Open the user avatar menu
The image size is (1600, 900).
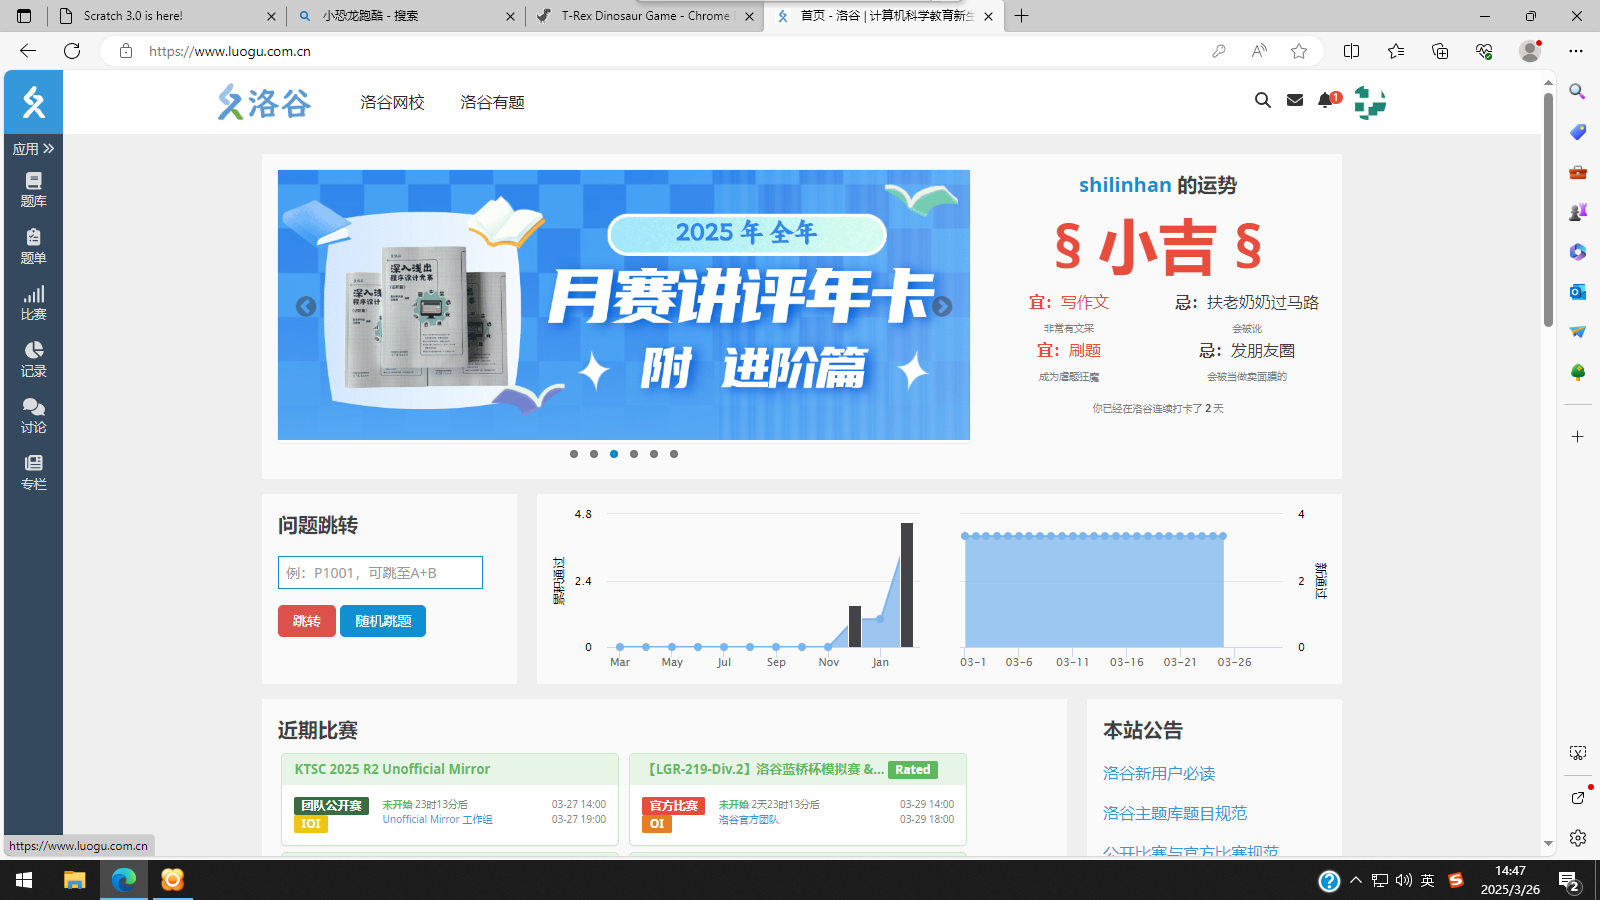pos(1369,102)
